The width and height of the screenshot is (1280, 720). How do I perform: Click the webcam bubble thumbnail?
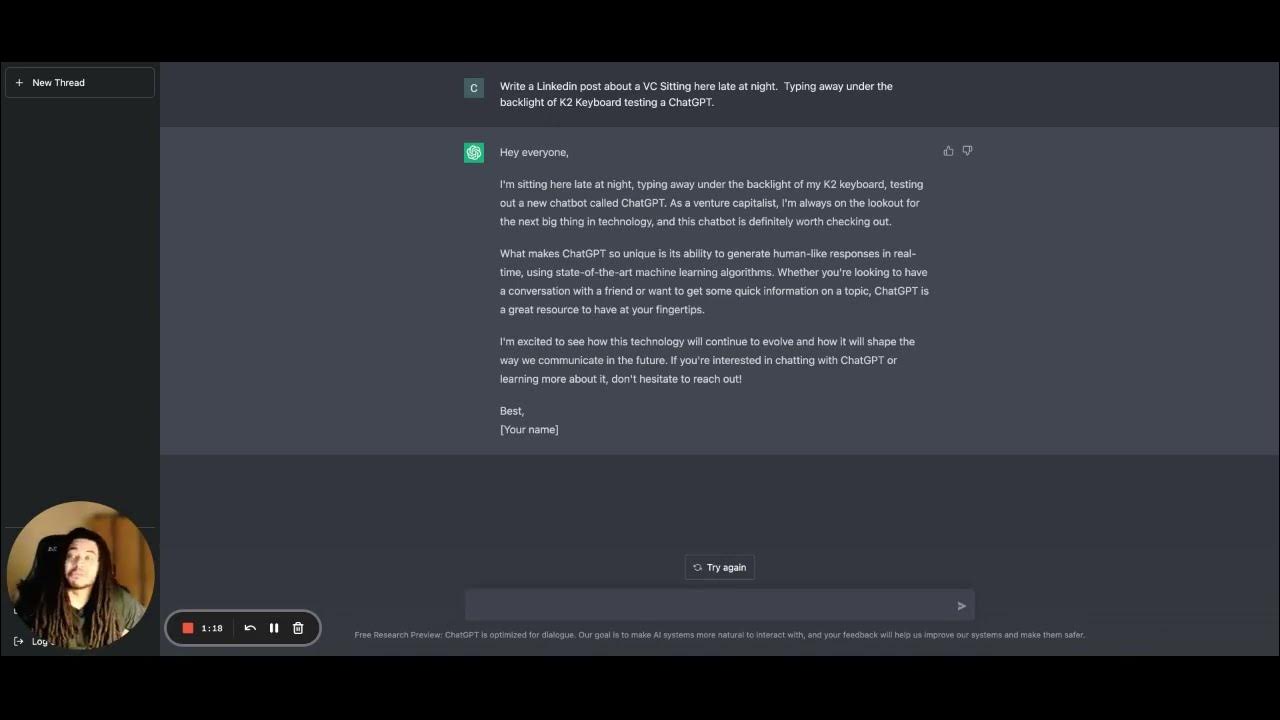(80, 575)
